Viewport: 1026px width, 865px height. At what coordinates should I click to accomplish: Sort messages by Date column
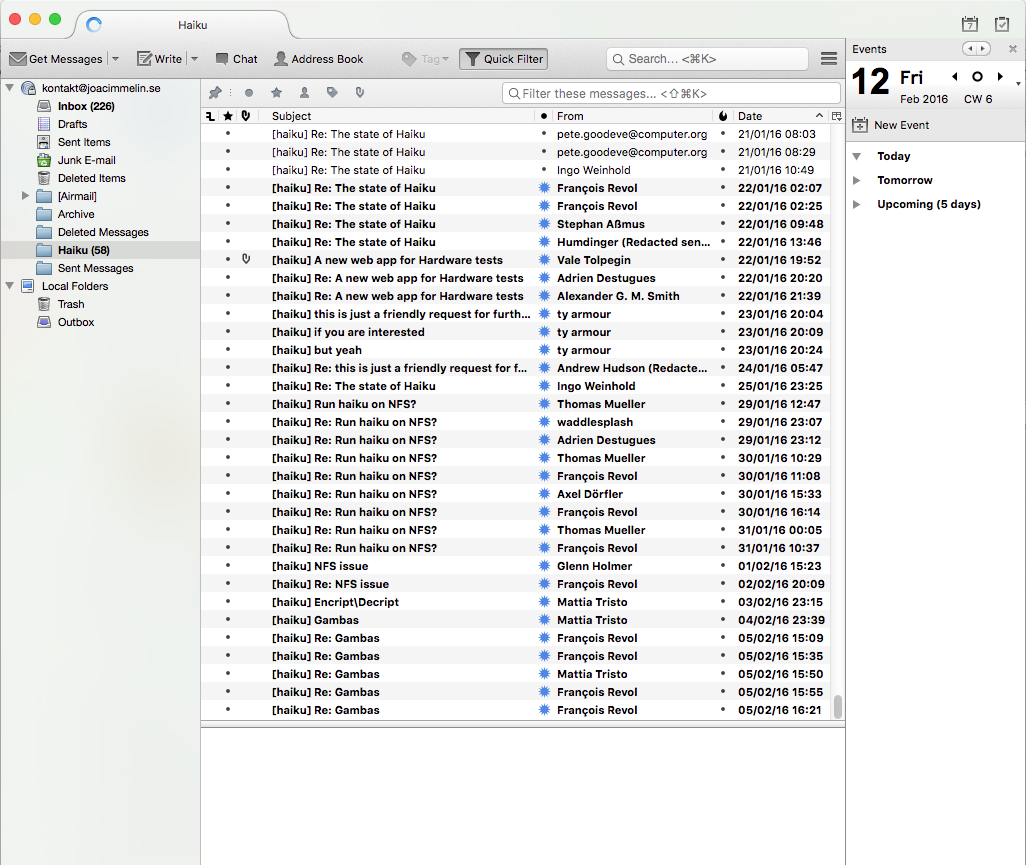tap(781, 116)
